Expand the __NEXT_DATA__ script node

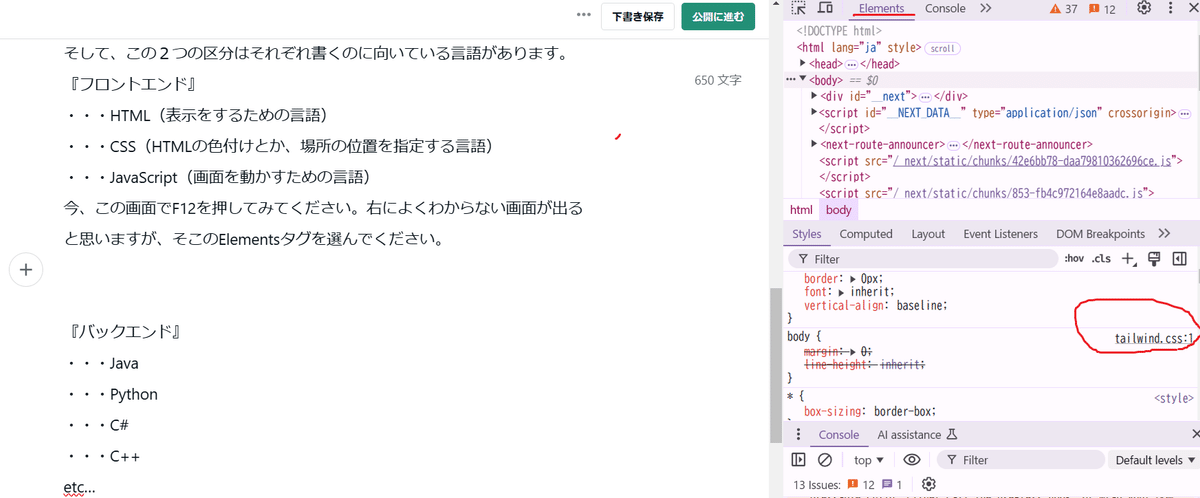tap(816, 113)
